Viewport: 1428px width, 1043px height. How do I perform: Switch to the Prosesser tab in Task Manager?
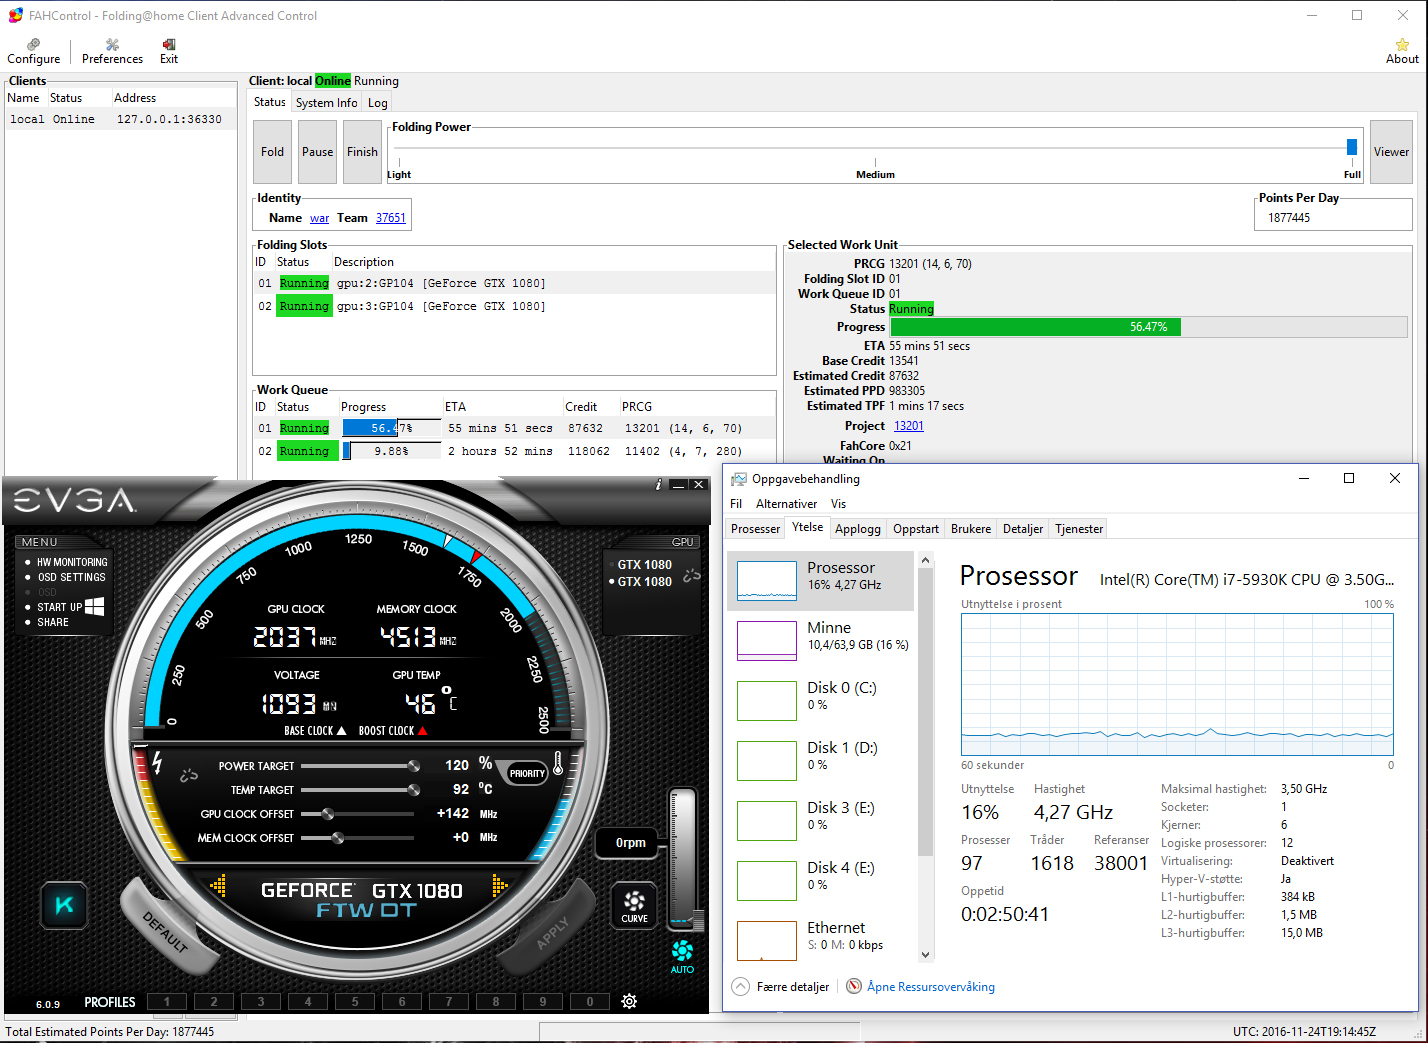pyautogui.click(x=755, y=529)
